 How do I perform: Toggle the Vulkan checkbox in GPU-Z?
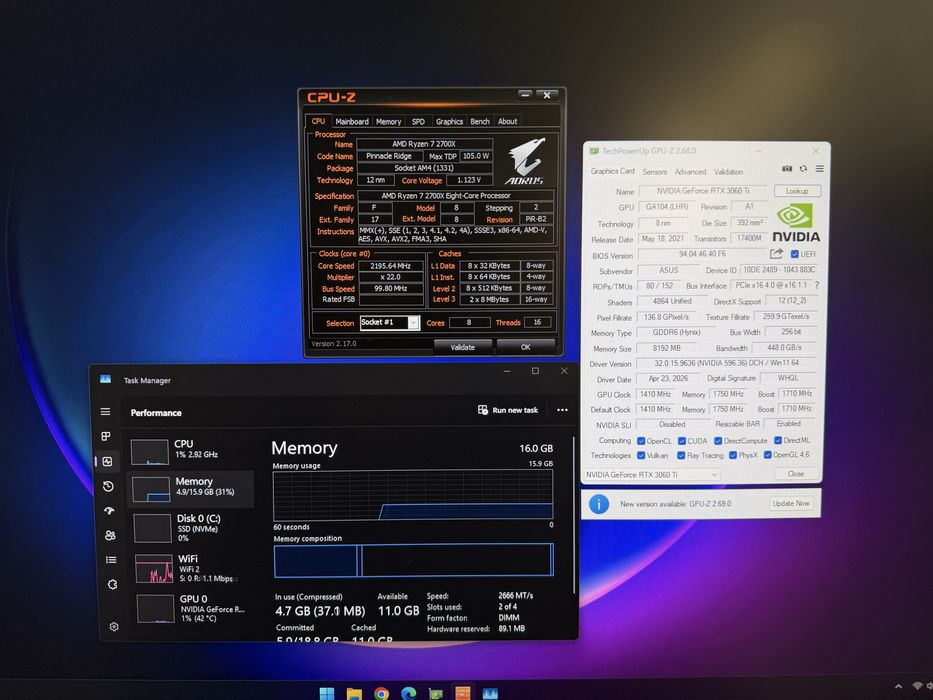[x=641, y=455]
